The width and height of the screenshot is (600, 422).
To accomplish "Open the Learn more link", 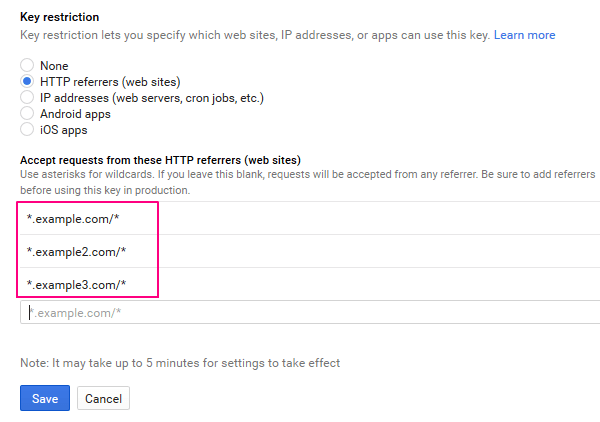I will [x=524, y=35].
